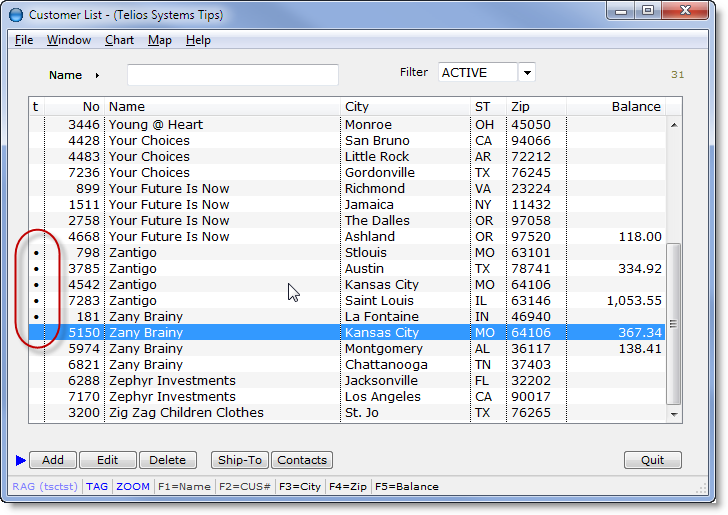Open the Chart menu
The width and height of the screenshot is (728, 515).
119,40
